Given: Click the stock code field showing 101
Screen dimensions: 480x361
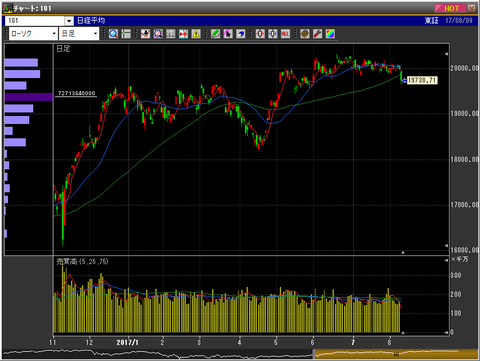Looking at the screenshot, I should tap(35, 21).
